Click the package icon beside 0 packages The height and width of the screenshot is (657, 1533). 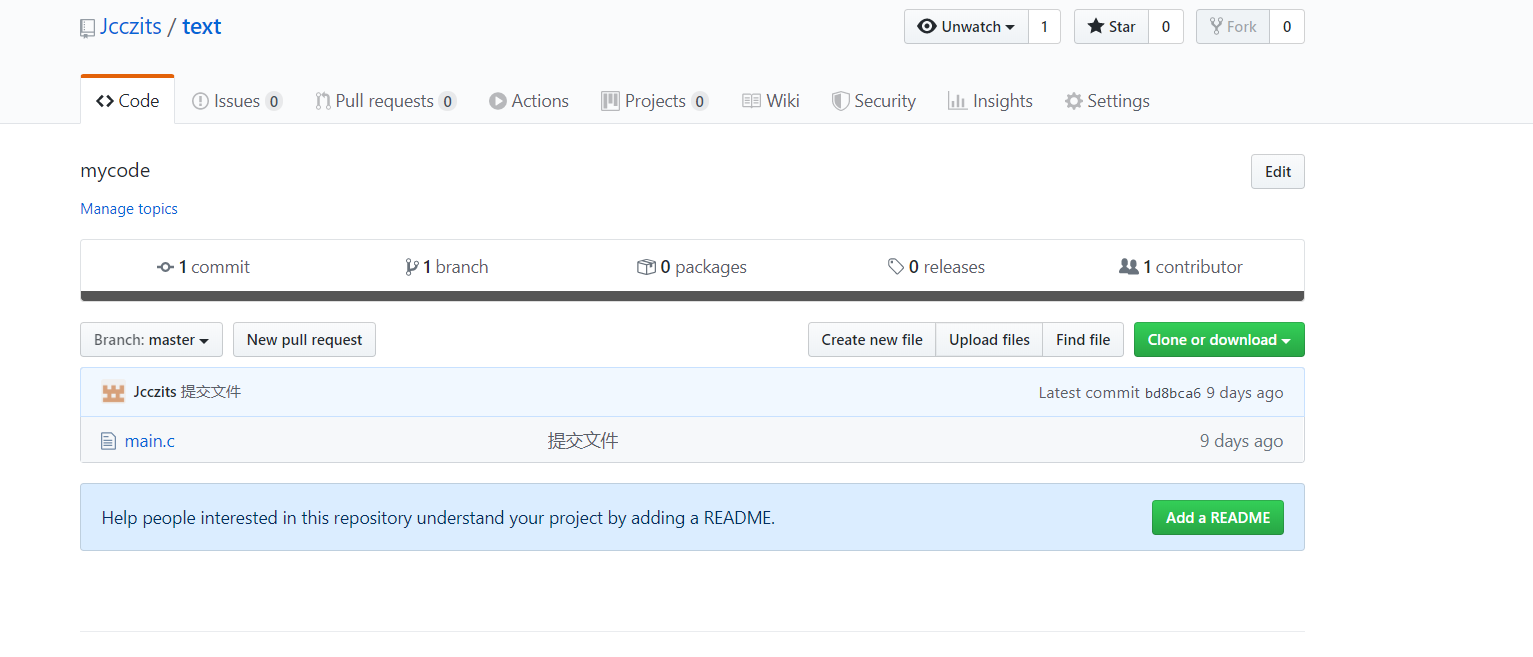(x=646, y=267)
